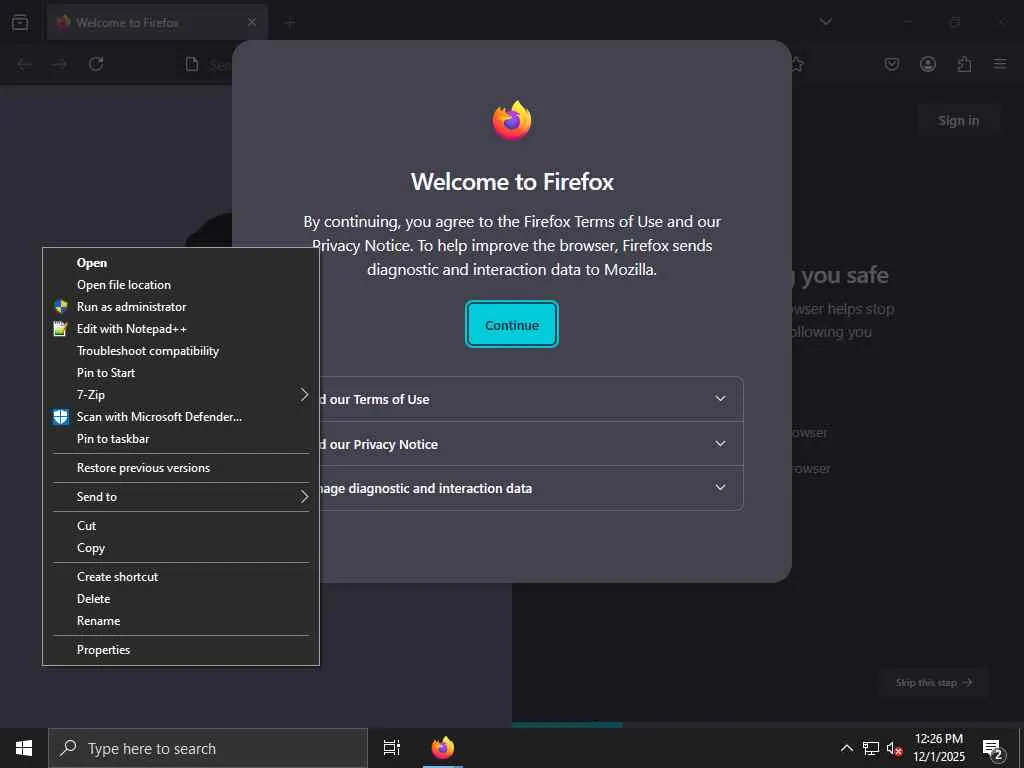Open the taskbar clock and date
The image size is (1024, 768).
pos(938,748)
